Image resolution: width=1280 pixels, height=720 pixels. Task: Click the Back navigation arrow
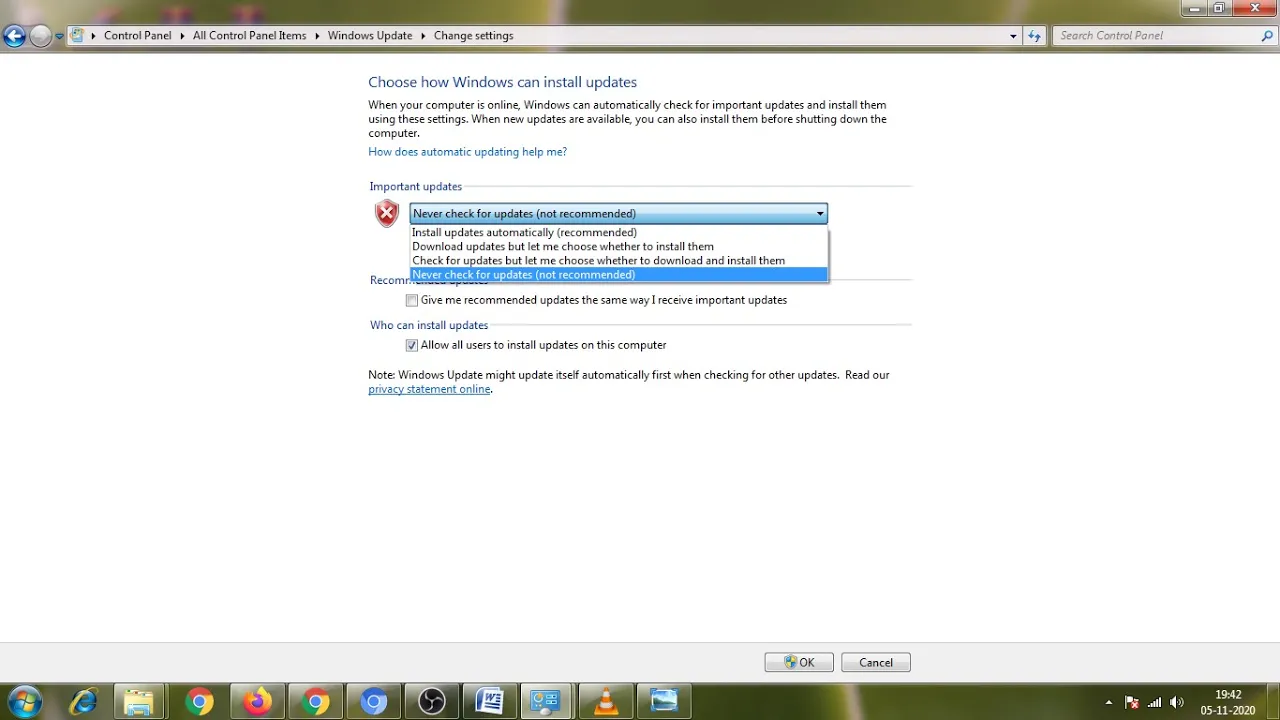[x=14, y=36]
